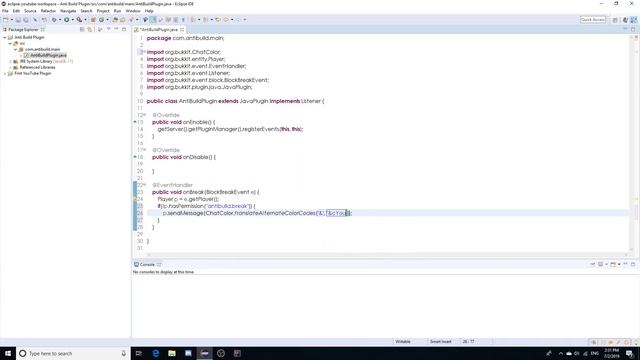Open the Open Console dropdown arrow
Viewport: 640px width, 360px height.
point(619,264)
